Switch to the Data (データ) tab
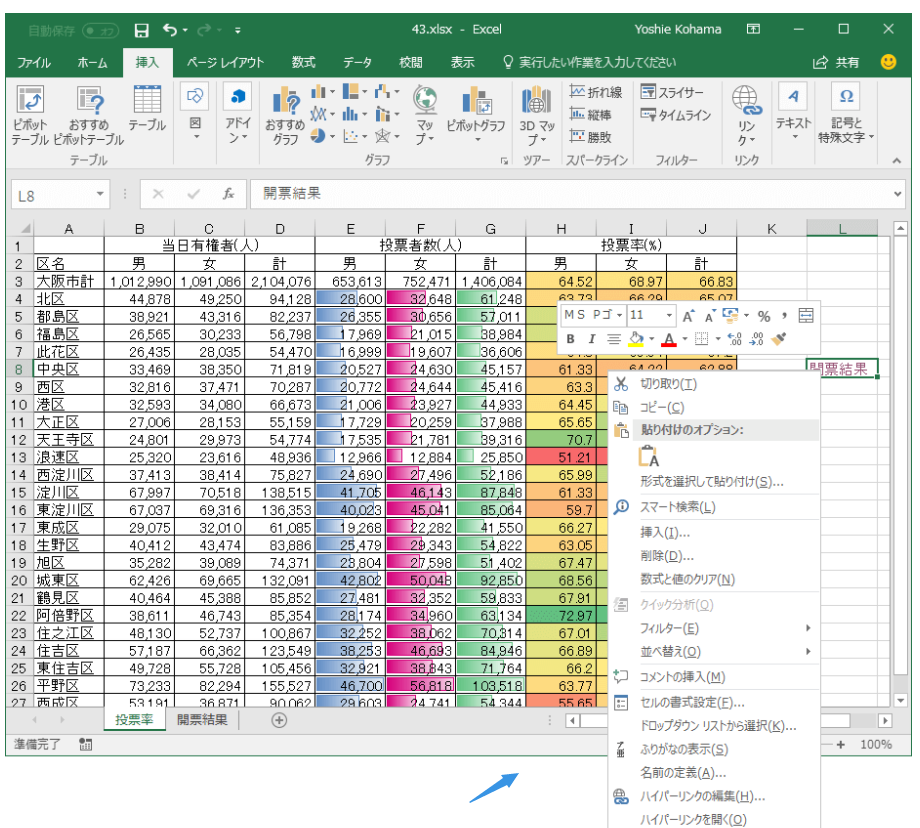This screenshot has width=920, height=828. point(357,63)
